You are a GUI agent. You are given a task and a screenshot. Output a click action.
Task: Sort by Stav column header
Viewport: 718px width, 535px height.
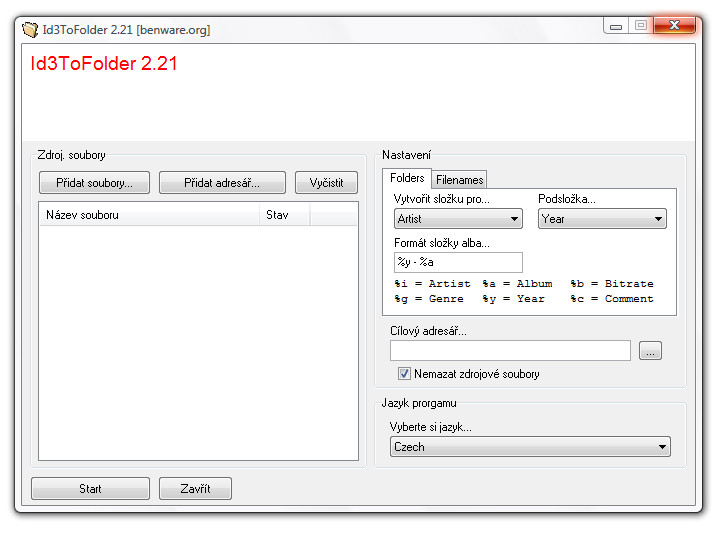point(285,215)
